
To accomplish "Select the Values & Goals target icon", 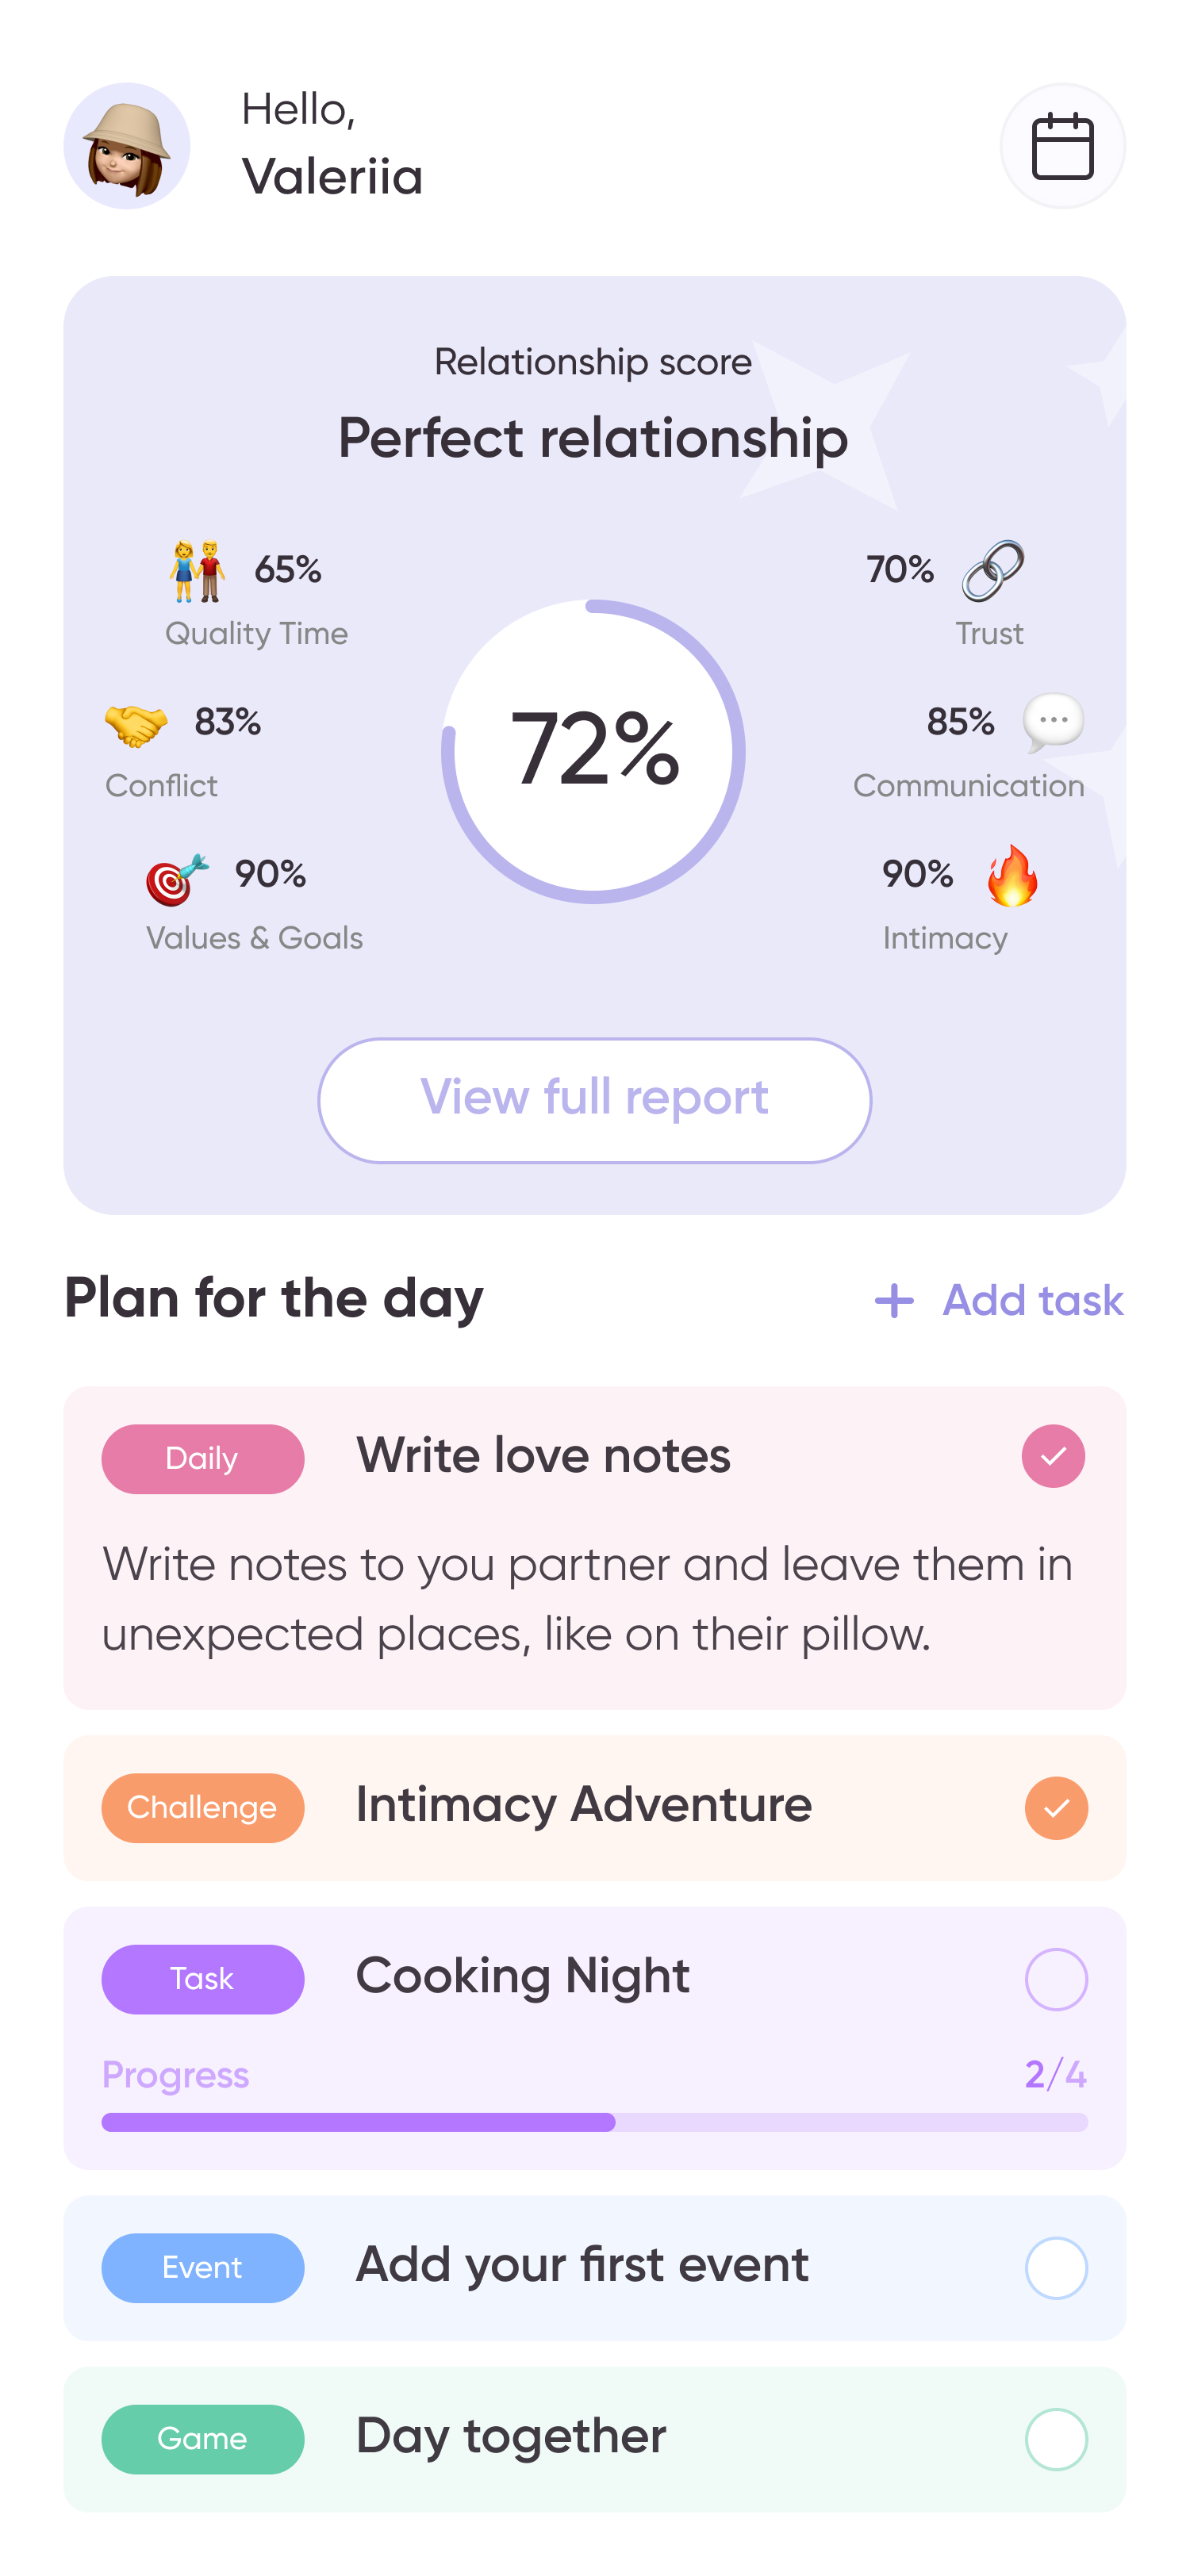I will (177, 879).
